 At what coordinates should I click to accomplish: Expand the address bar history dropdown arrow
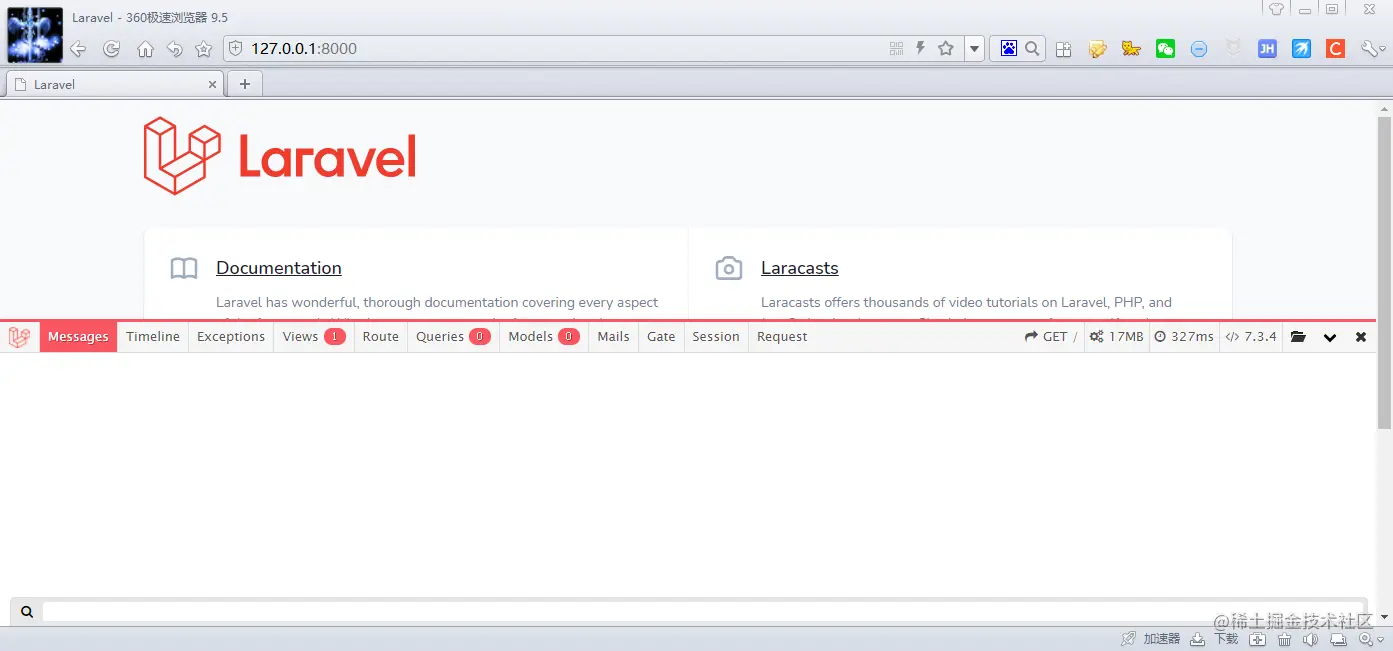tap(975, 48)
